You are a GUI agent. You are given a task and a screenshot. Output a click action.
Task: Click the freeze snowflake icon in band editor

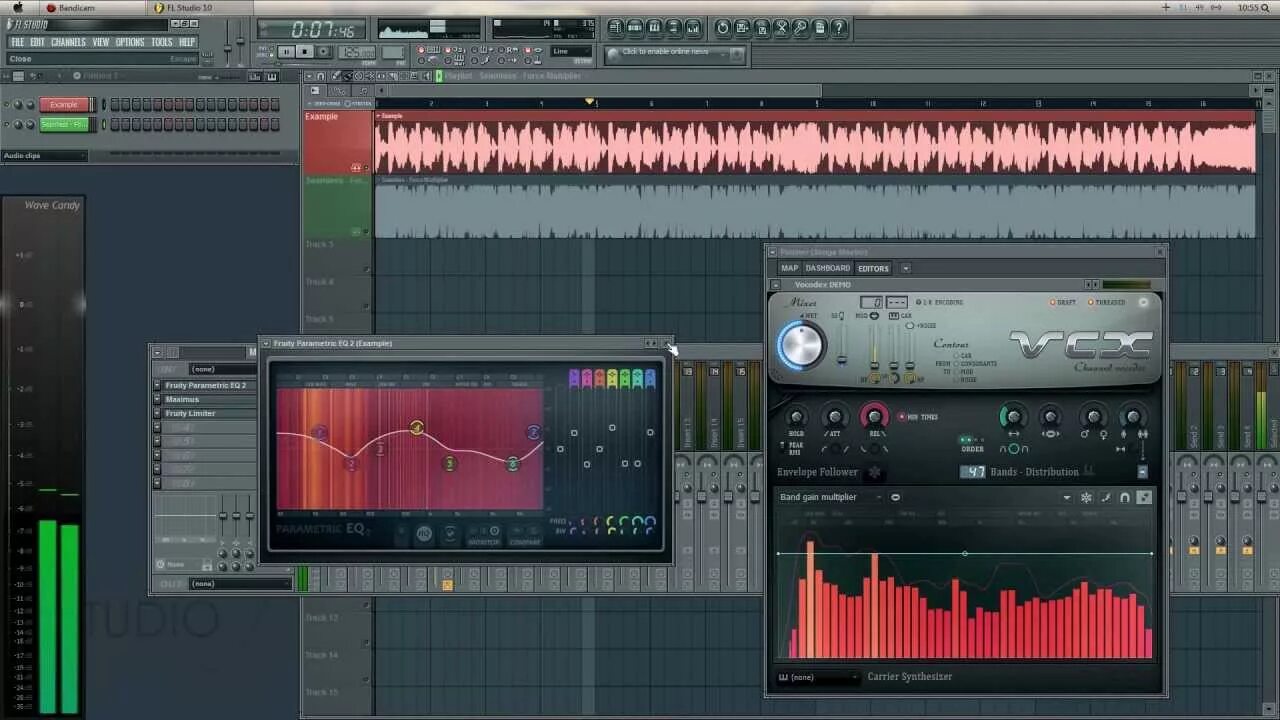click(x=1086, y=497)
